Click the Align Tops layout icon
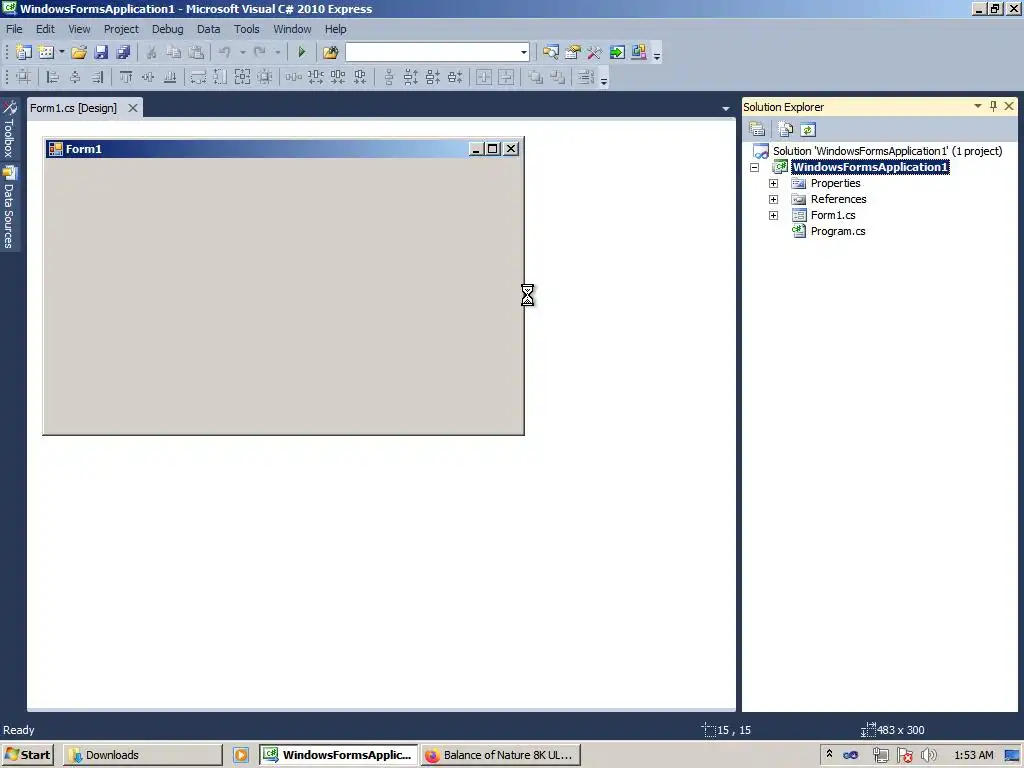1024x768 pixels. (x=126, y=77)
